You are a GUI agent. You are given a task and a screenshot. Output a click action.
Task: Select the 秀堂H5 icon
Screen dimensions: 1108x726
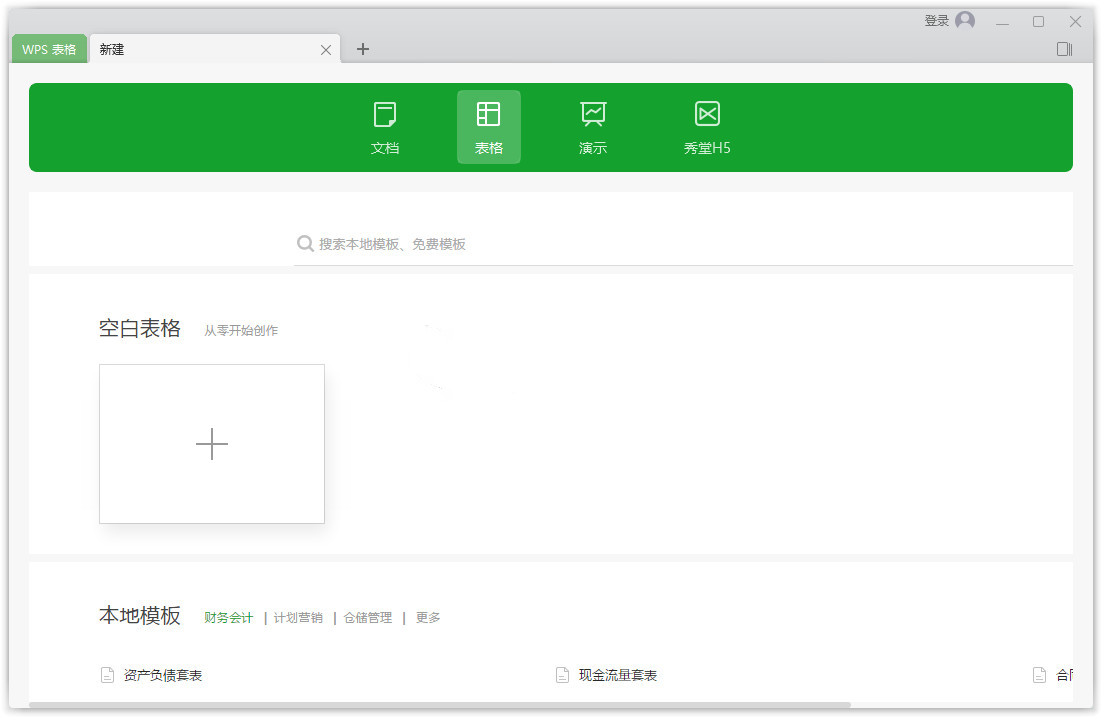click(707, 115)
